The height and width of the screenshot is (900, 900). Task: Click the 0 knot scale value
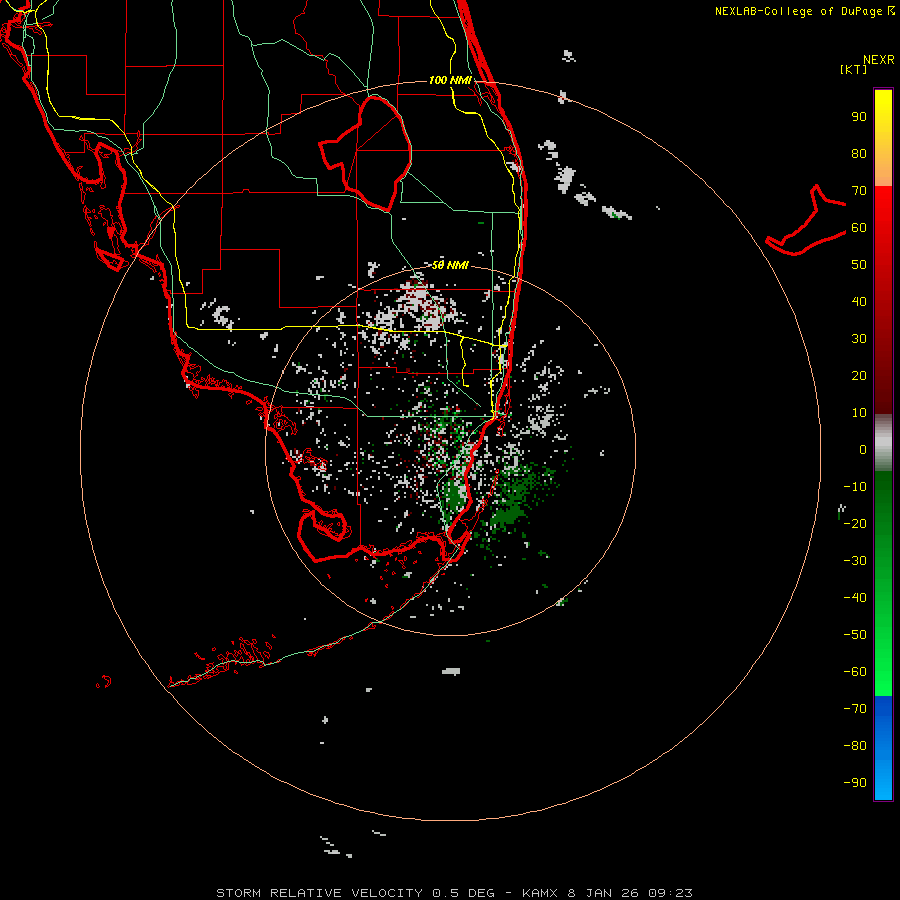coord(863,449)
